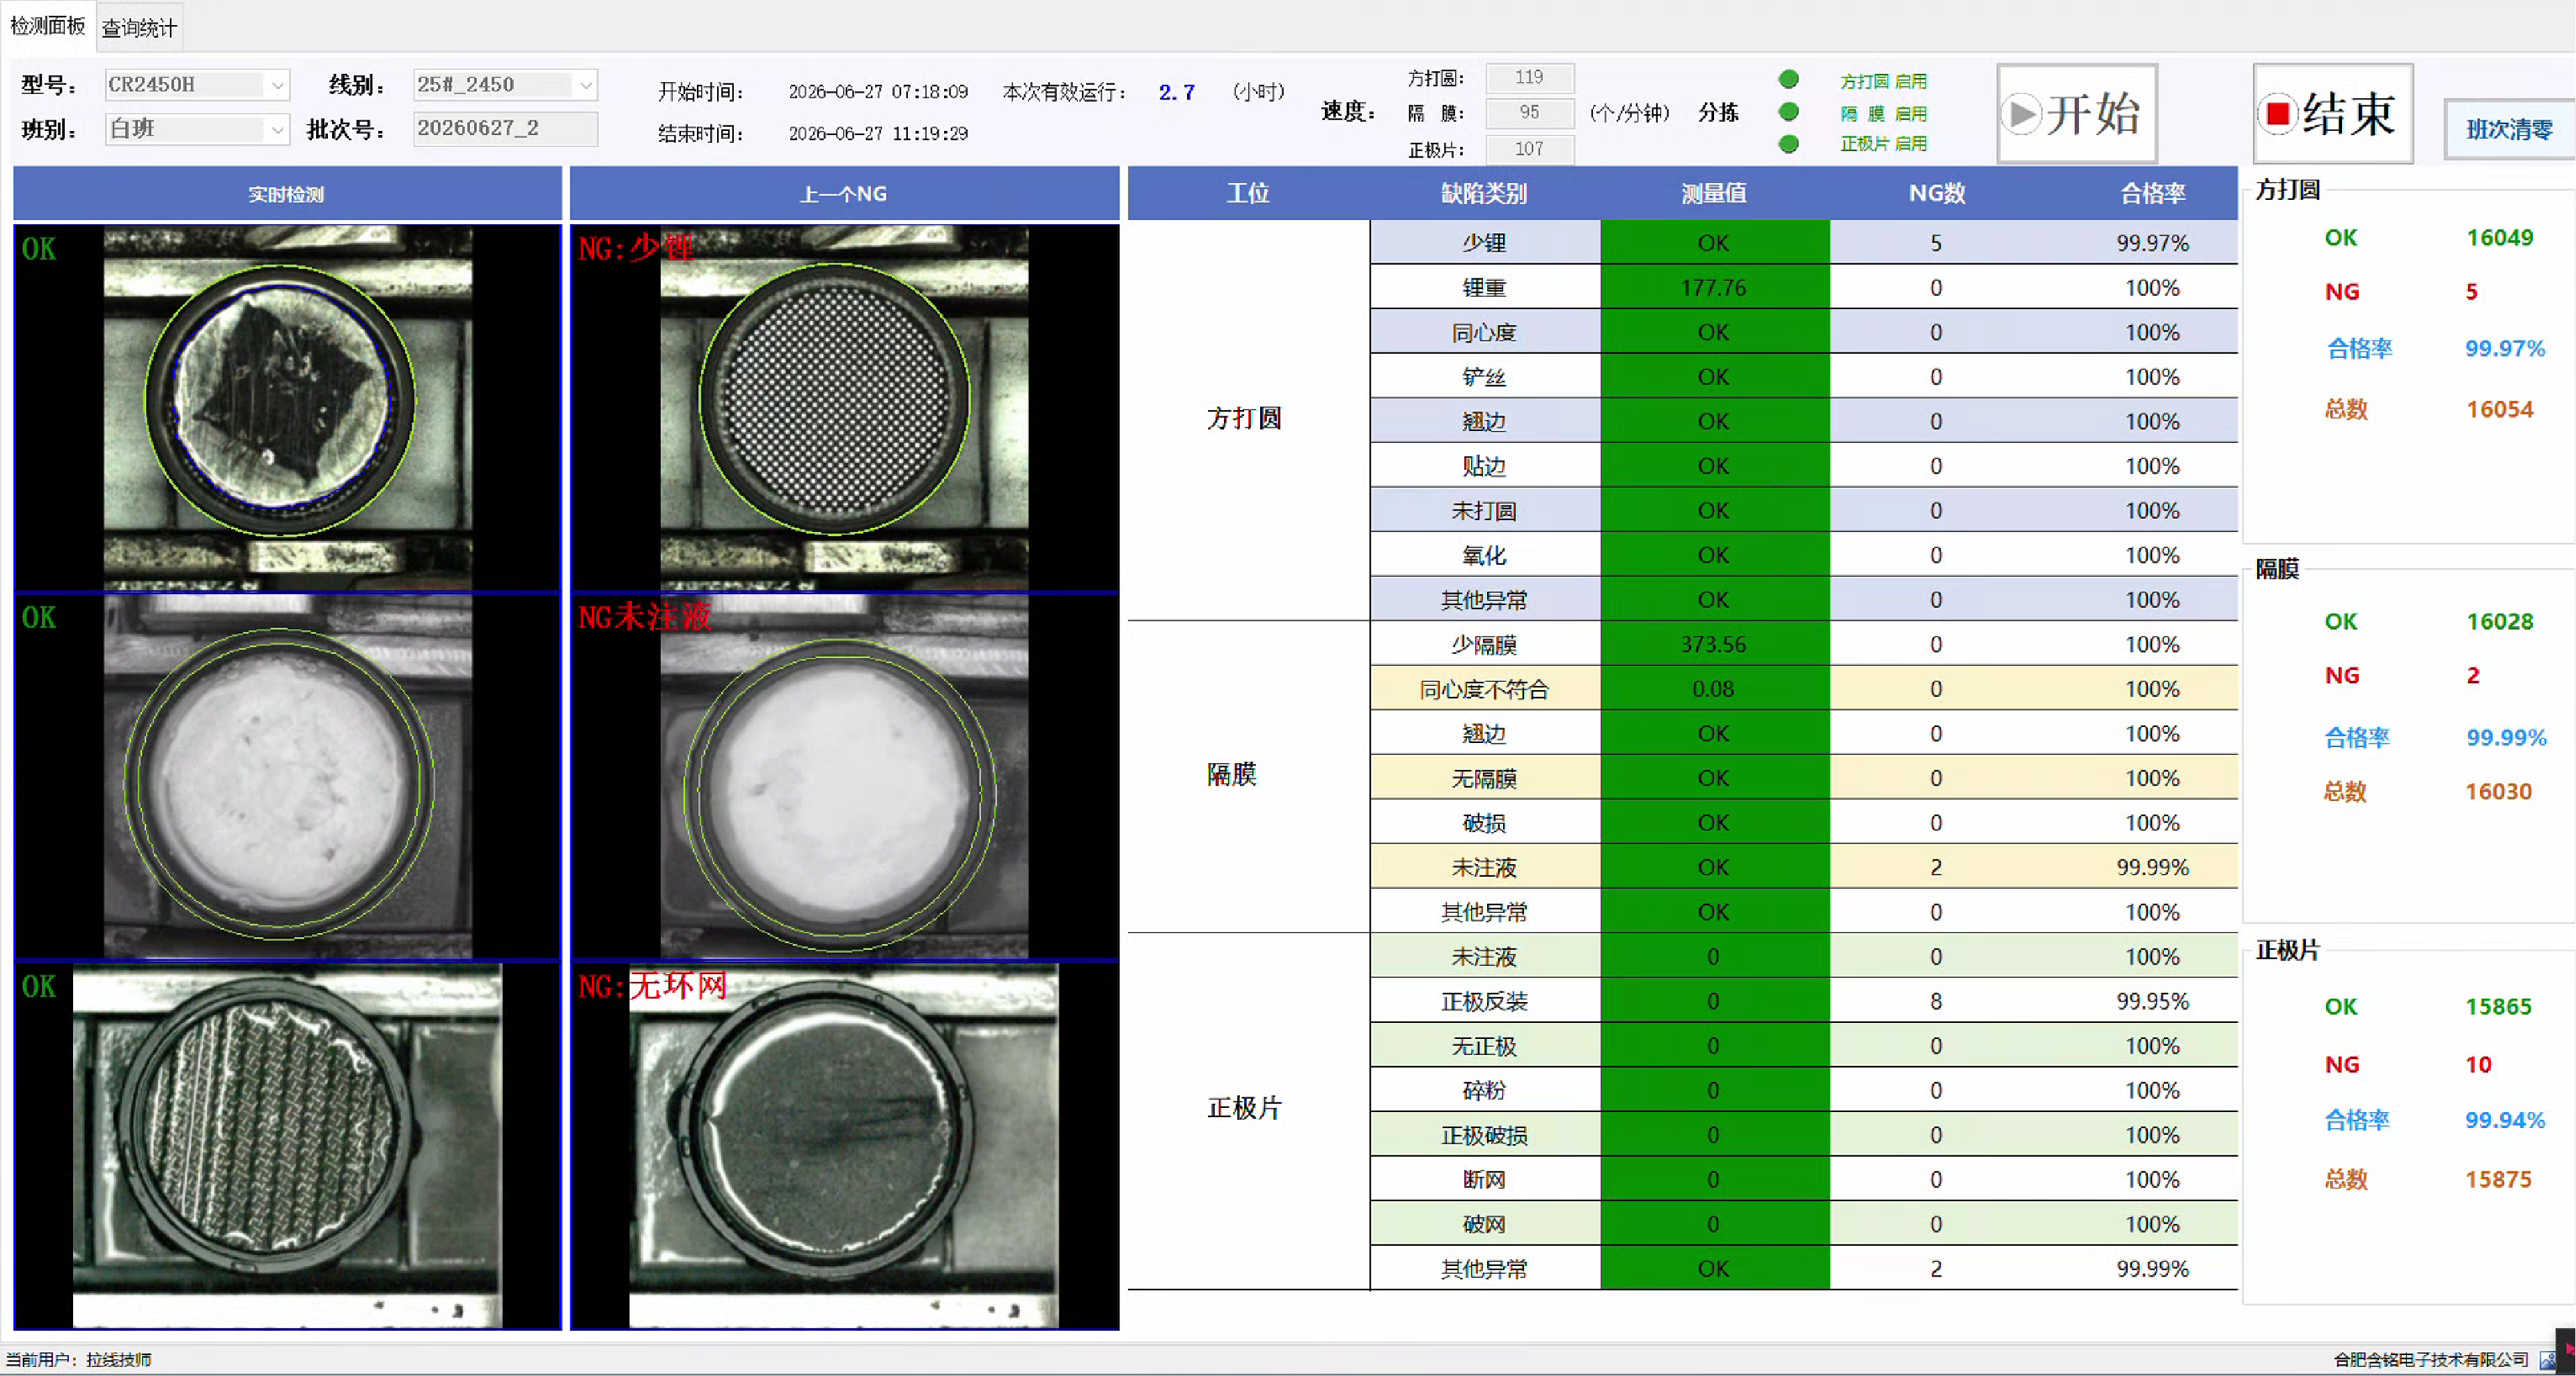Screen dimensions: 2576x1376
Task: Click the 少锂 defect row label
Action: [x=1484, y=243]
